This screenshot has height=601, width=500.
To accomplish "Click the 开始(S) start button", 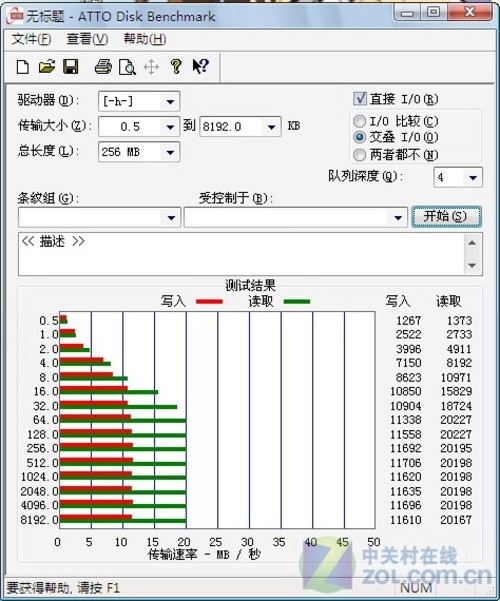I will coord(446,217).
